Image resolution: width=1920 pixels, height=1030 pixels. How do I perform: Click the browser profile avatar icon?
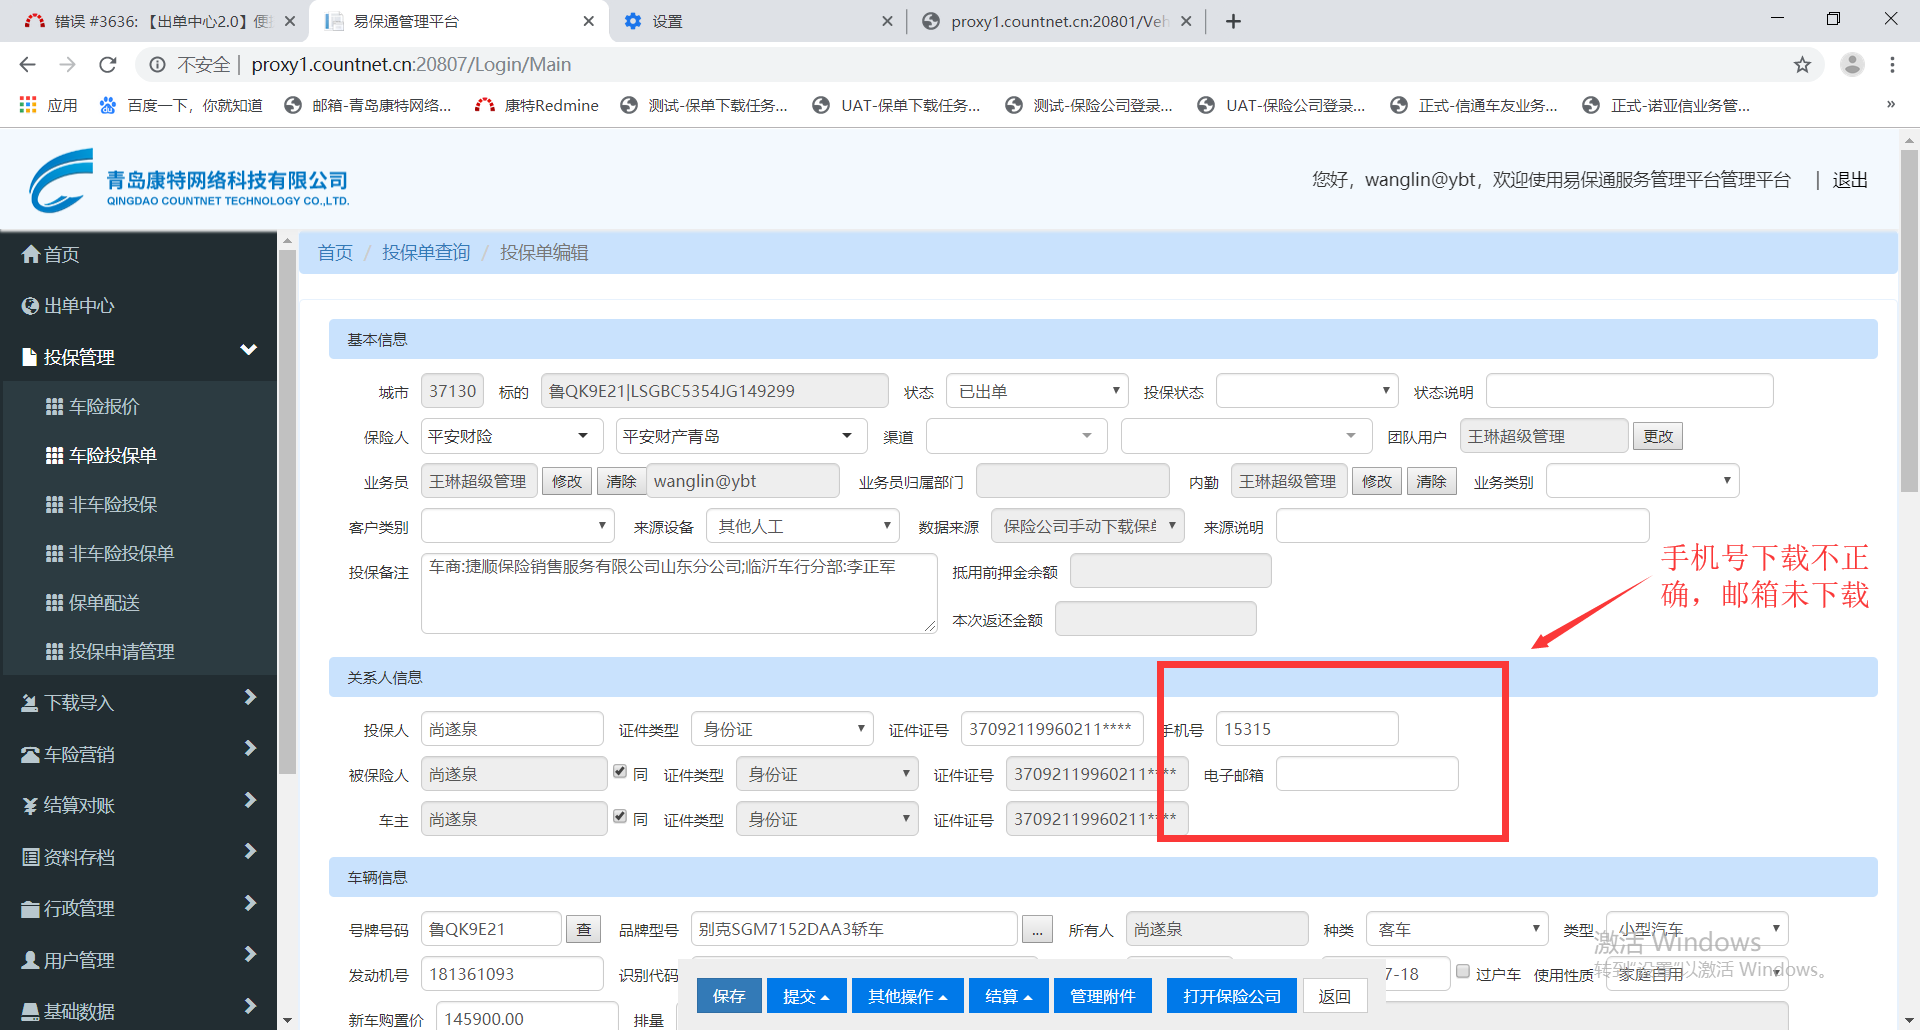tap(1852, 65)
